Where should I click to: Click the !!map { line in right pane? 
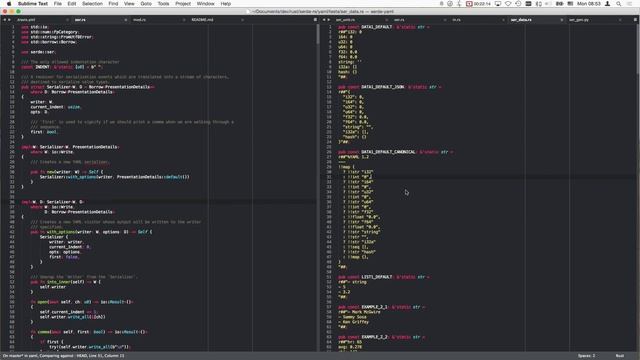click(346, 167)
